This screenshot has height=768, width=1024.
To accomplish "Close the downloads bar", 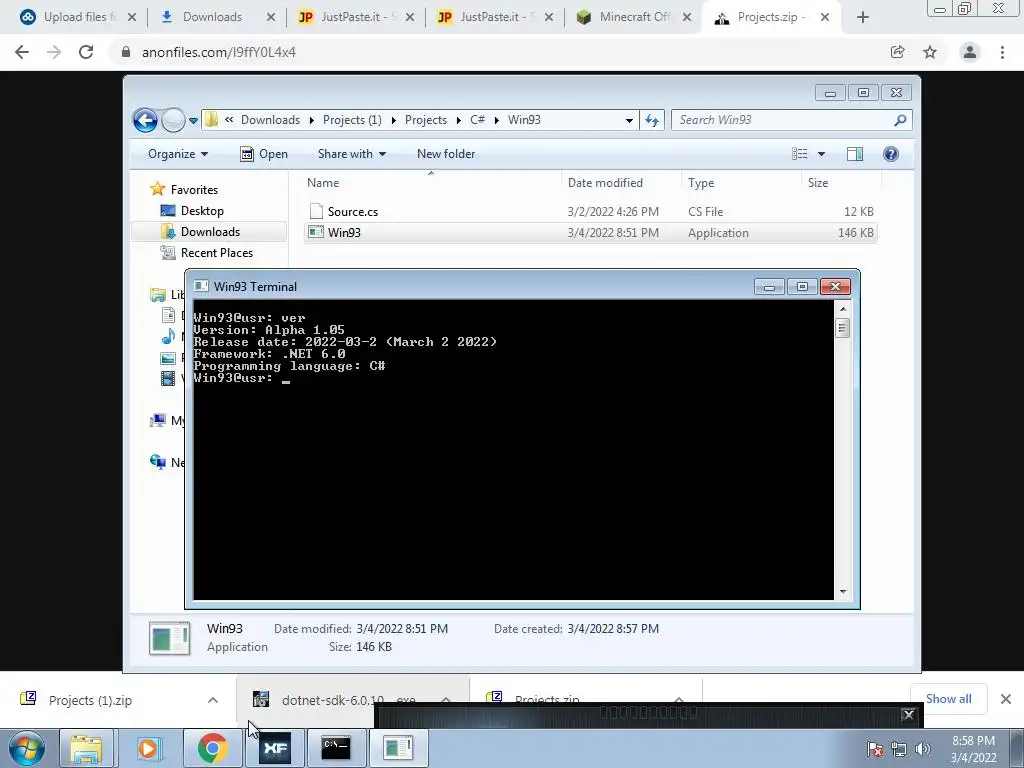I will click(1006, 699).
